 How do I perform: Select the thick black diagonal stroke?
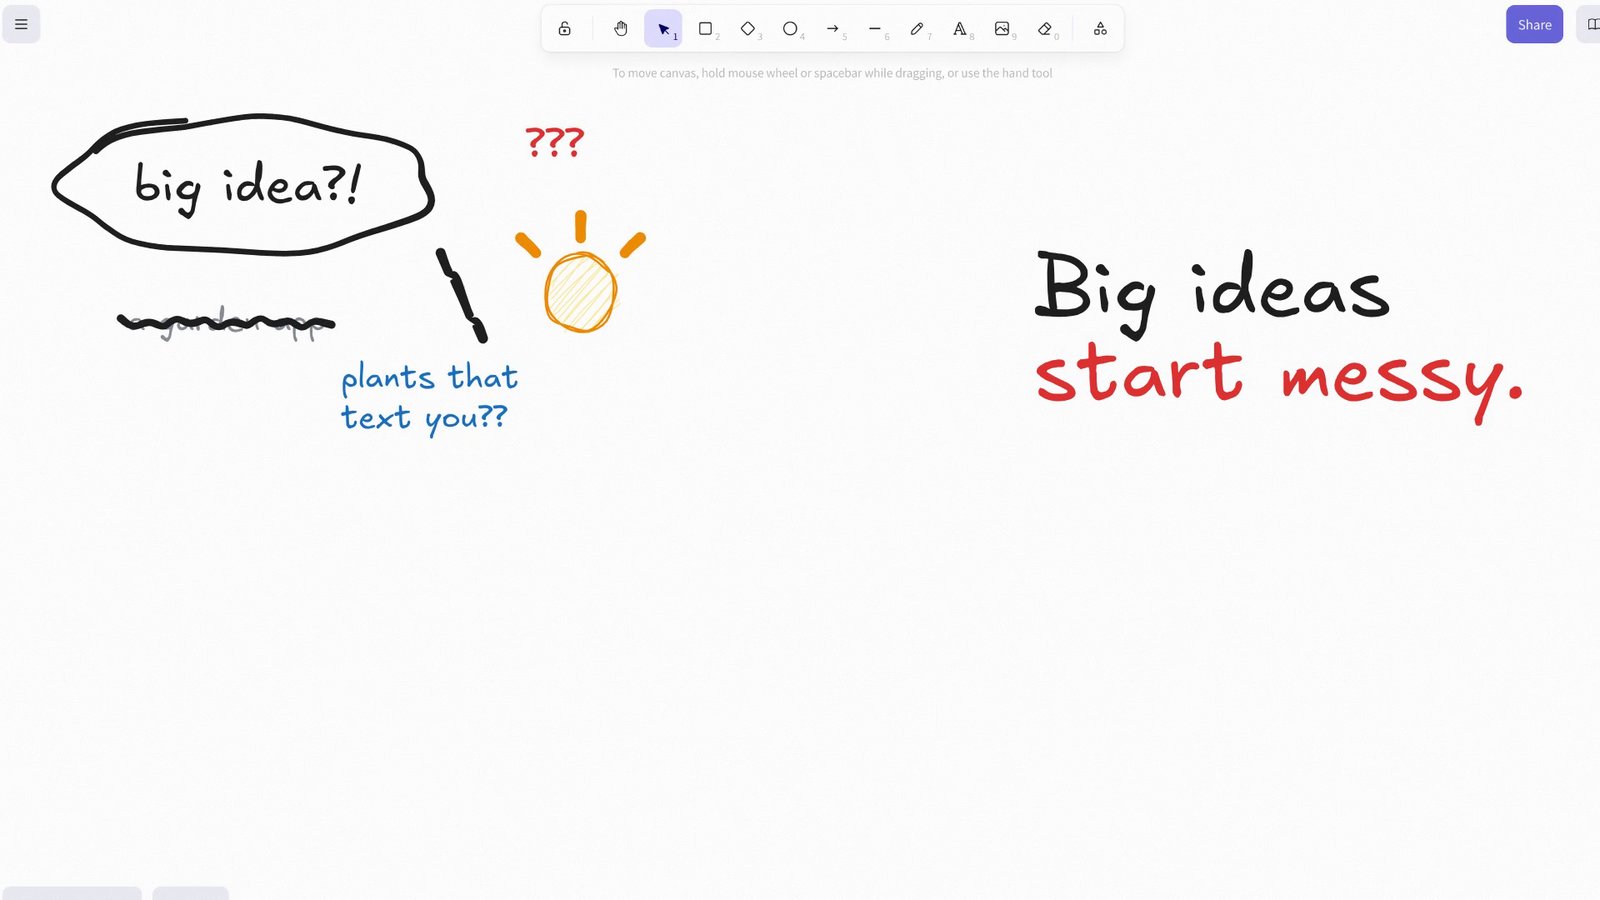click(x=462, y=295)
